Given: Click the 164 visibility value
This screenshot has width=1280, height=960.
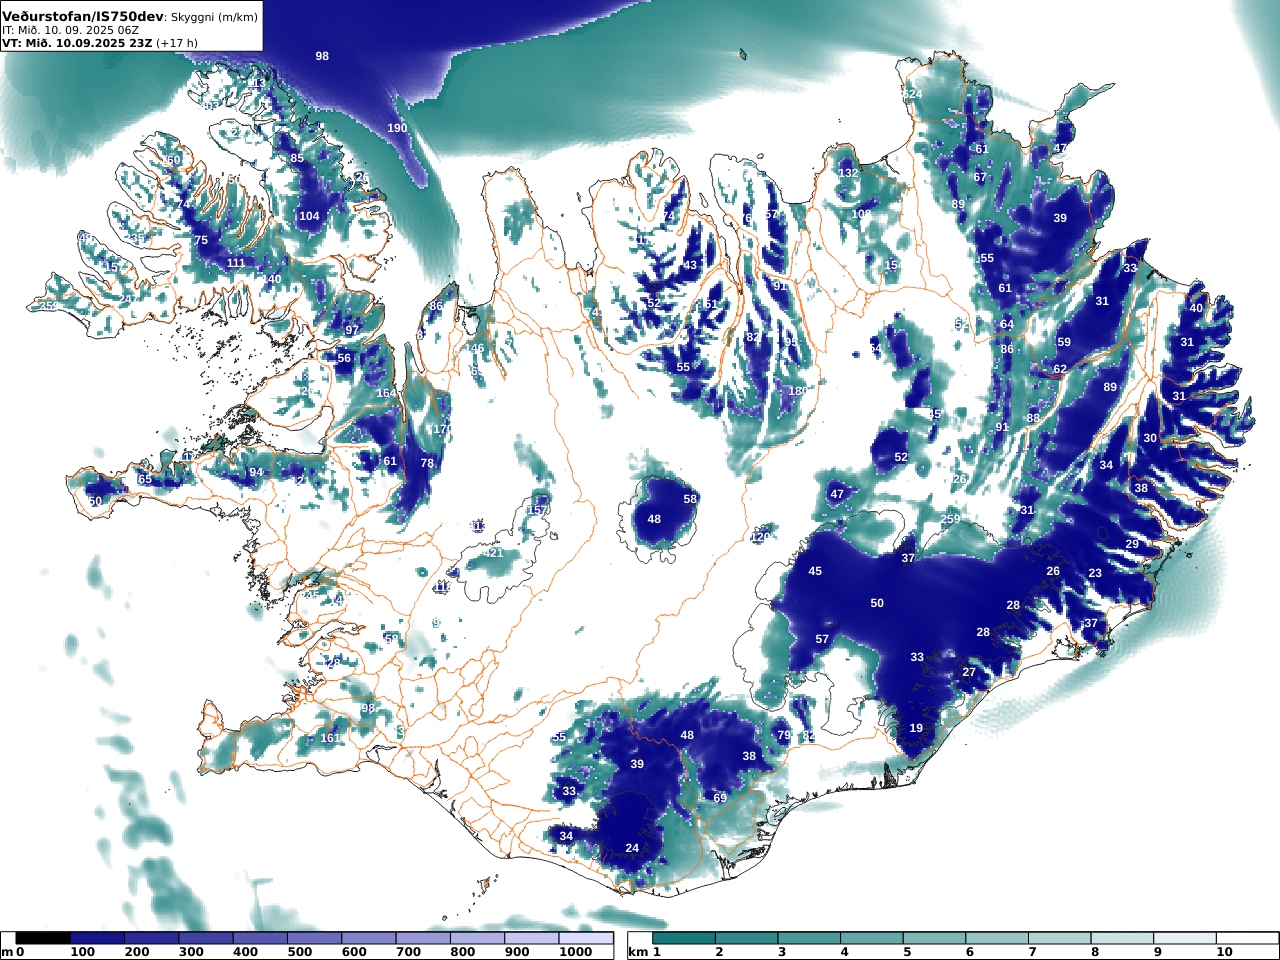Looking at the screenshot, I should pos(386,393).
